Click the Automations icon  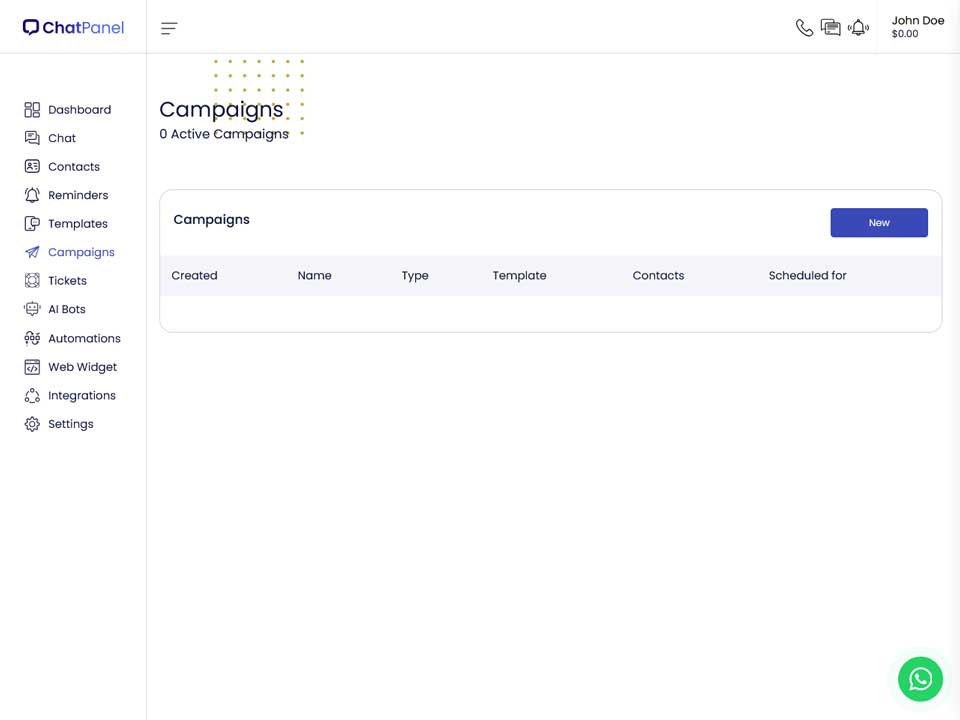pos(32,338)
